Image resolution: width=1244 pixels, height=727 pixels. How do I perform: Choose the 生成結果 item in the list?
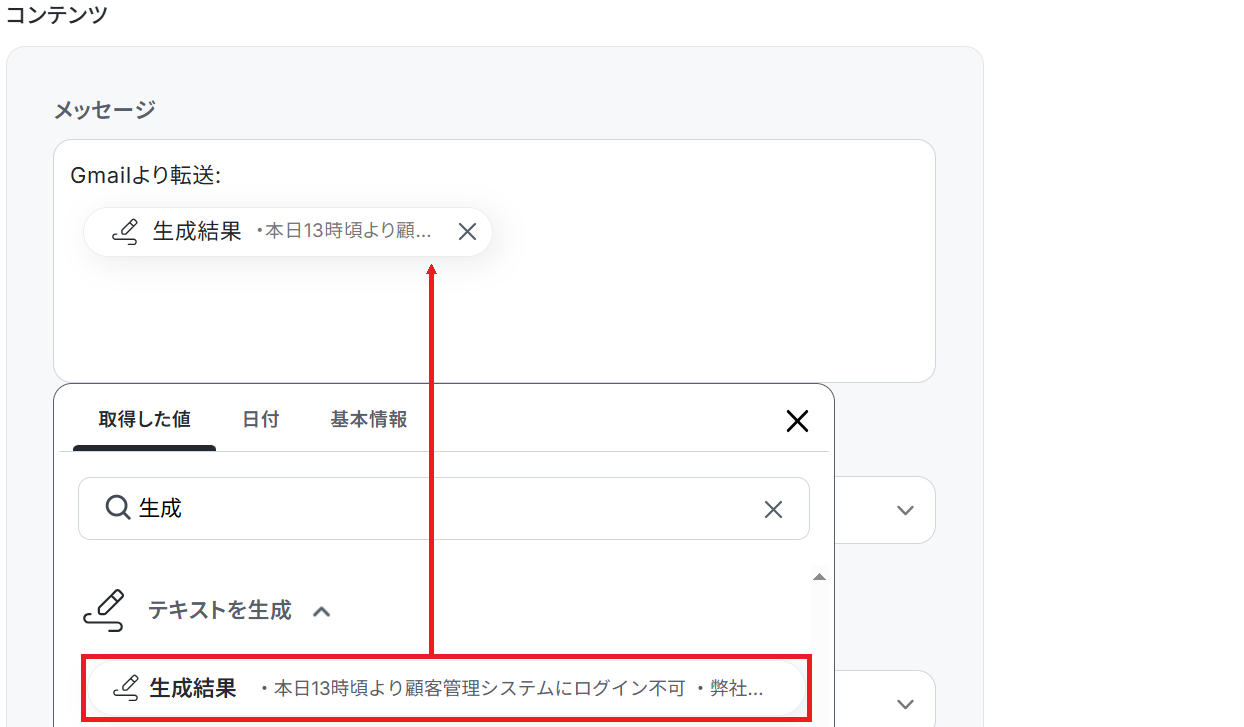pyautogui.click(x=446, y=688)
